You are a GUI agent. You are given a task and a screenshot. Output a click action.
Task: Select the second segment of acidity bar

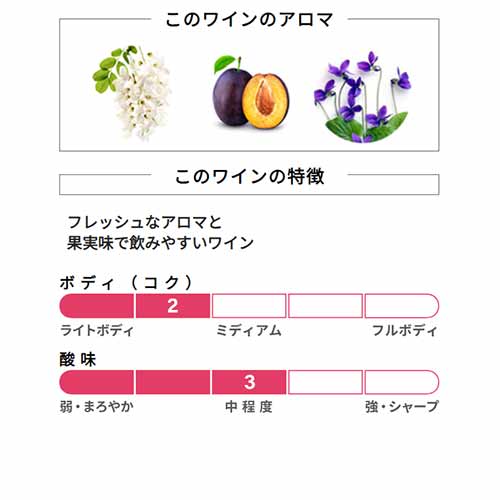coord(173,382)
